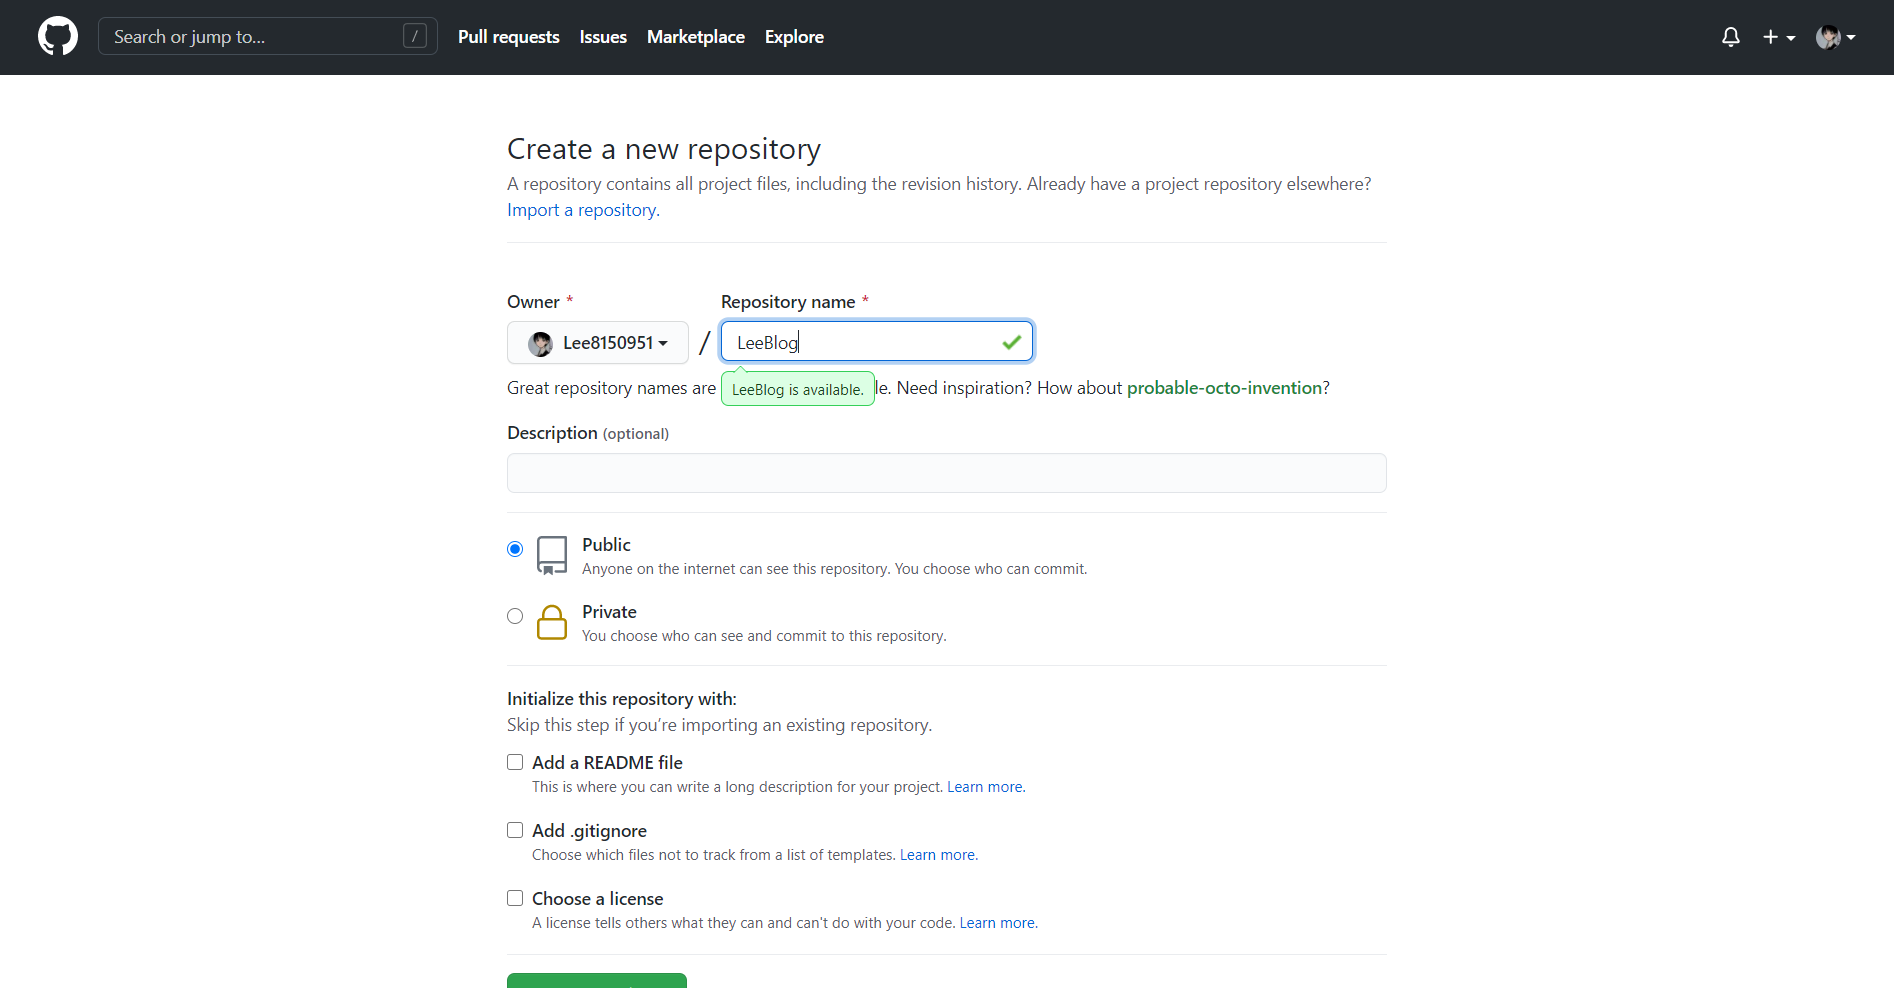
Task: Follow the Import a repository link
Action: click(583, 210)
